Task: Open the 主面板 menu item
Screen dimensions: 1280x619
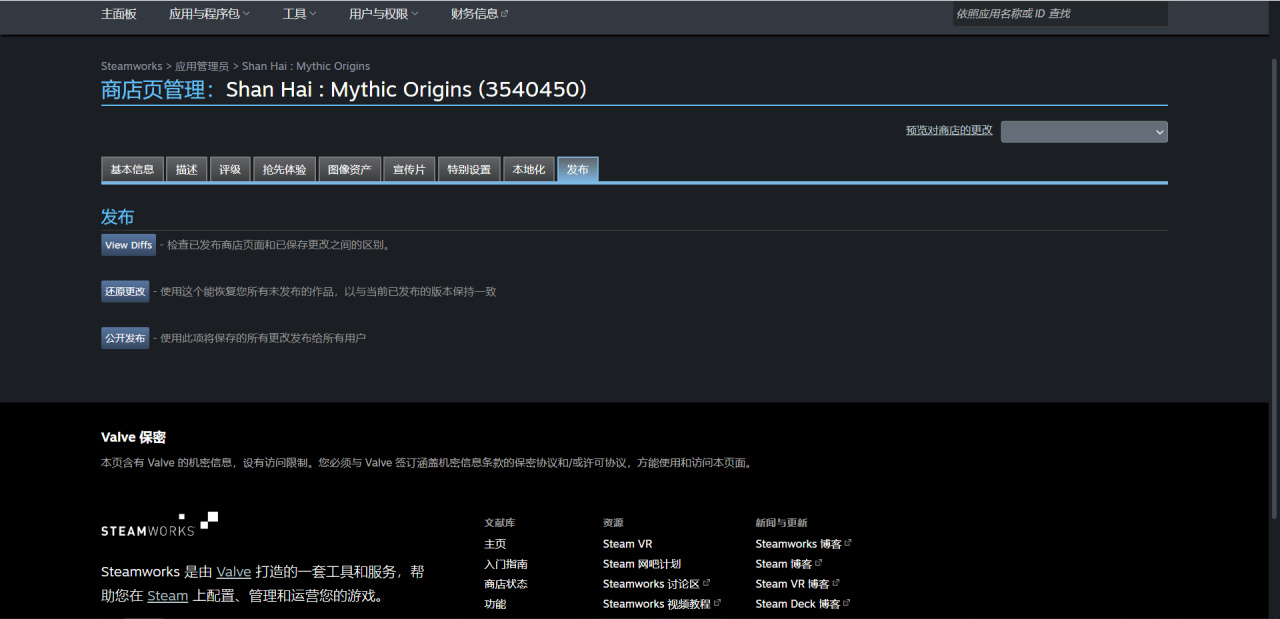Action: click(119, 14)
